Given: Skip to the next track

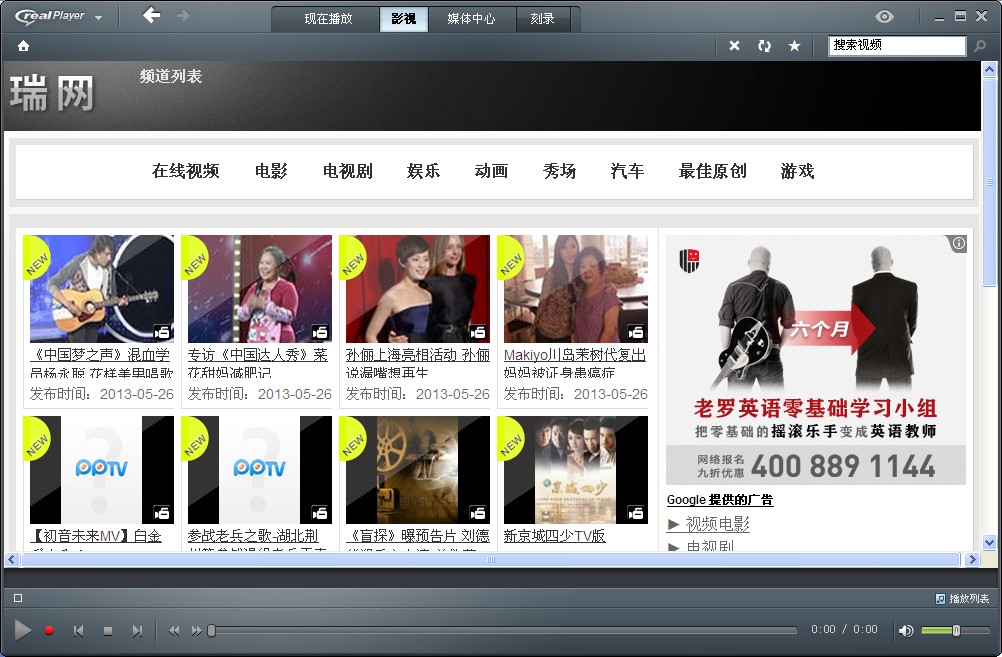Looking at the screenshot, I should 137,630.
